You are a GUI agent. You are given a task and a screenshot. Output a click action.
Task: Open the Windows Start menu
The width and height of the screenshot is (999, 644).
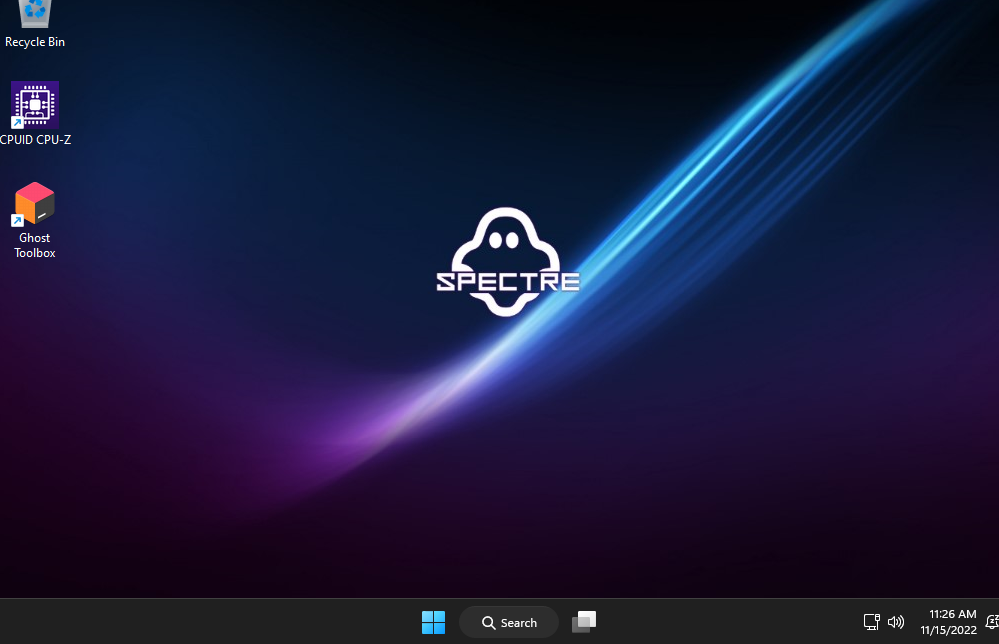tap(433, 622)
